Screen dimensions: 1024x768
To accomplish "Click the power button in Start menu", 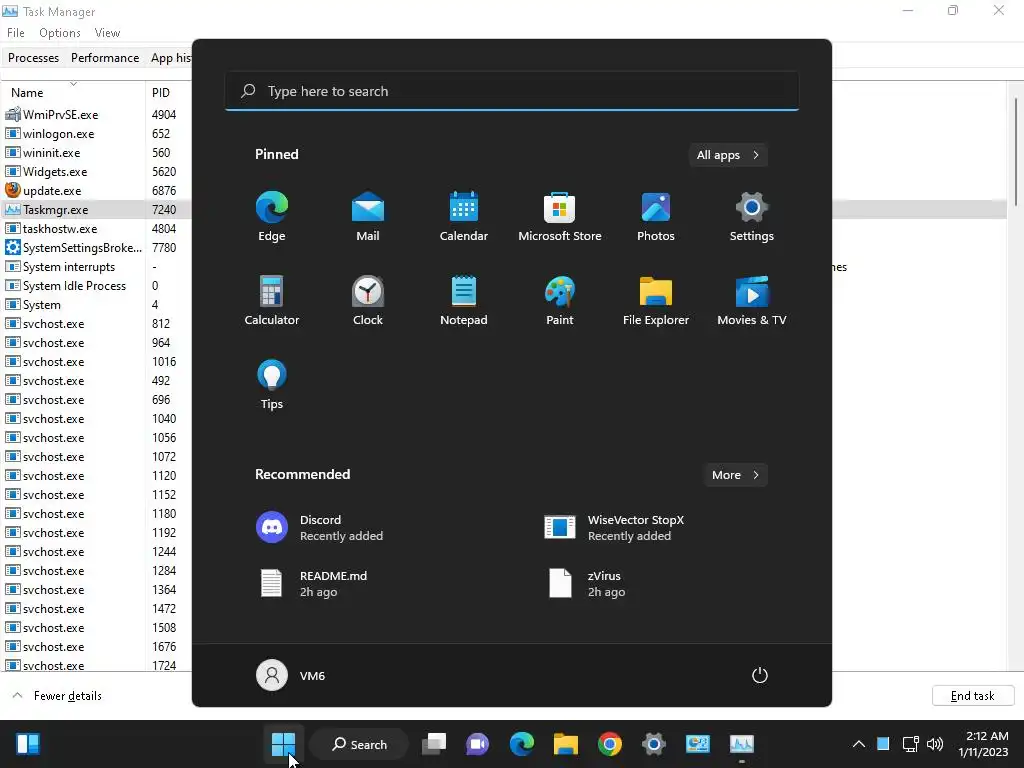I will click(x=760, y=675).
